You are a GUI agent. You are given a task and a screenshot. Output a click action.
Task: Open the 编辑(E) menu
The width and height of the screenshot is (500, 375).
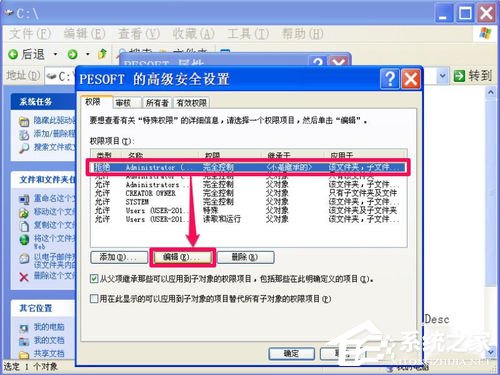[84, 34]
